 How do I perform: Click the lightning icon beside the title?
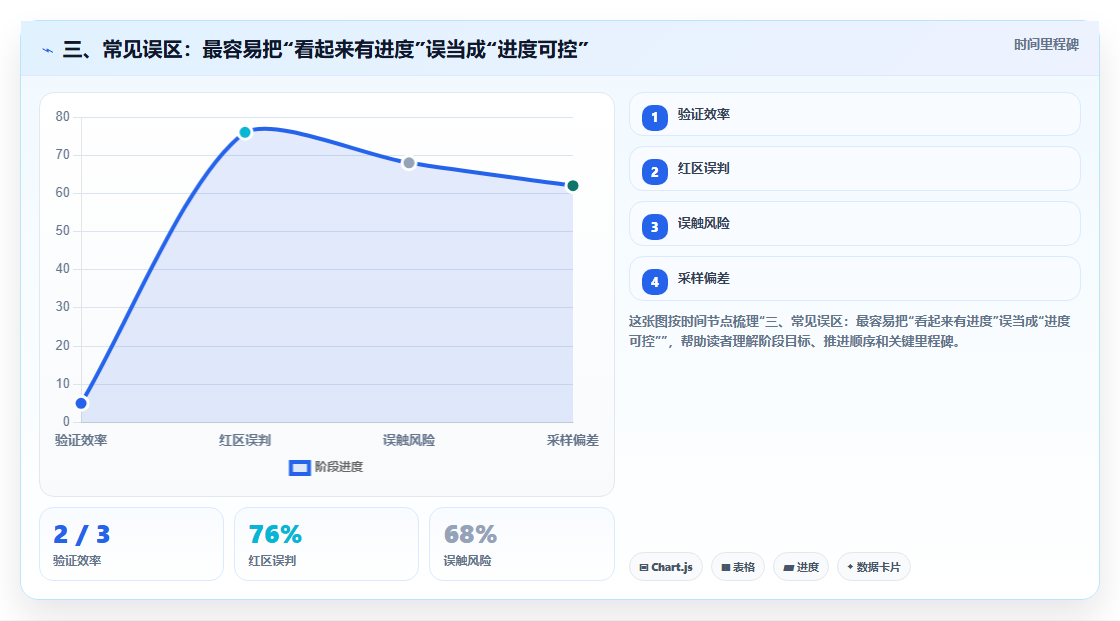point(48,50)
